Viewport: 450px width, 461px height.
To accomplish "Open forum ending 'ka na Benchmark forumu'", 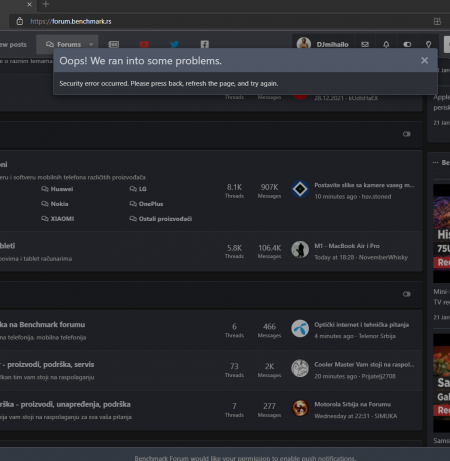I will tap(43, 324).
